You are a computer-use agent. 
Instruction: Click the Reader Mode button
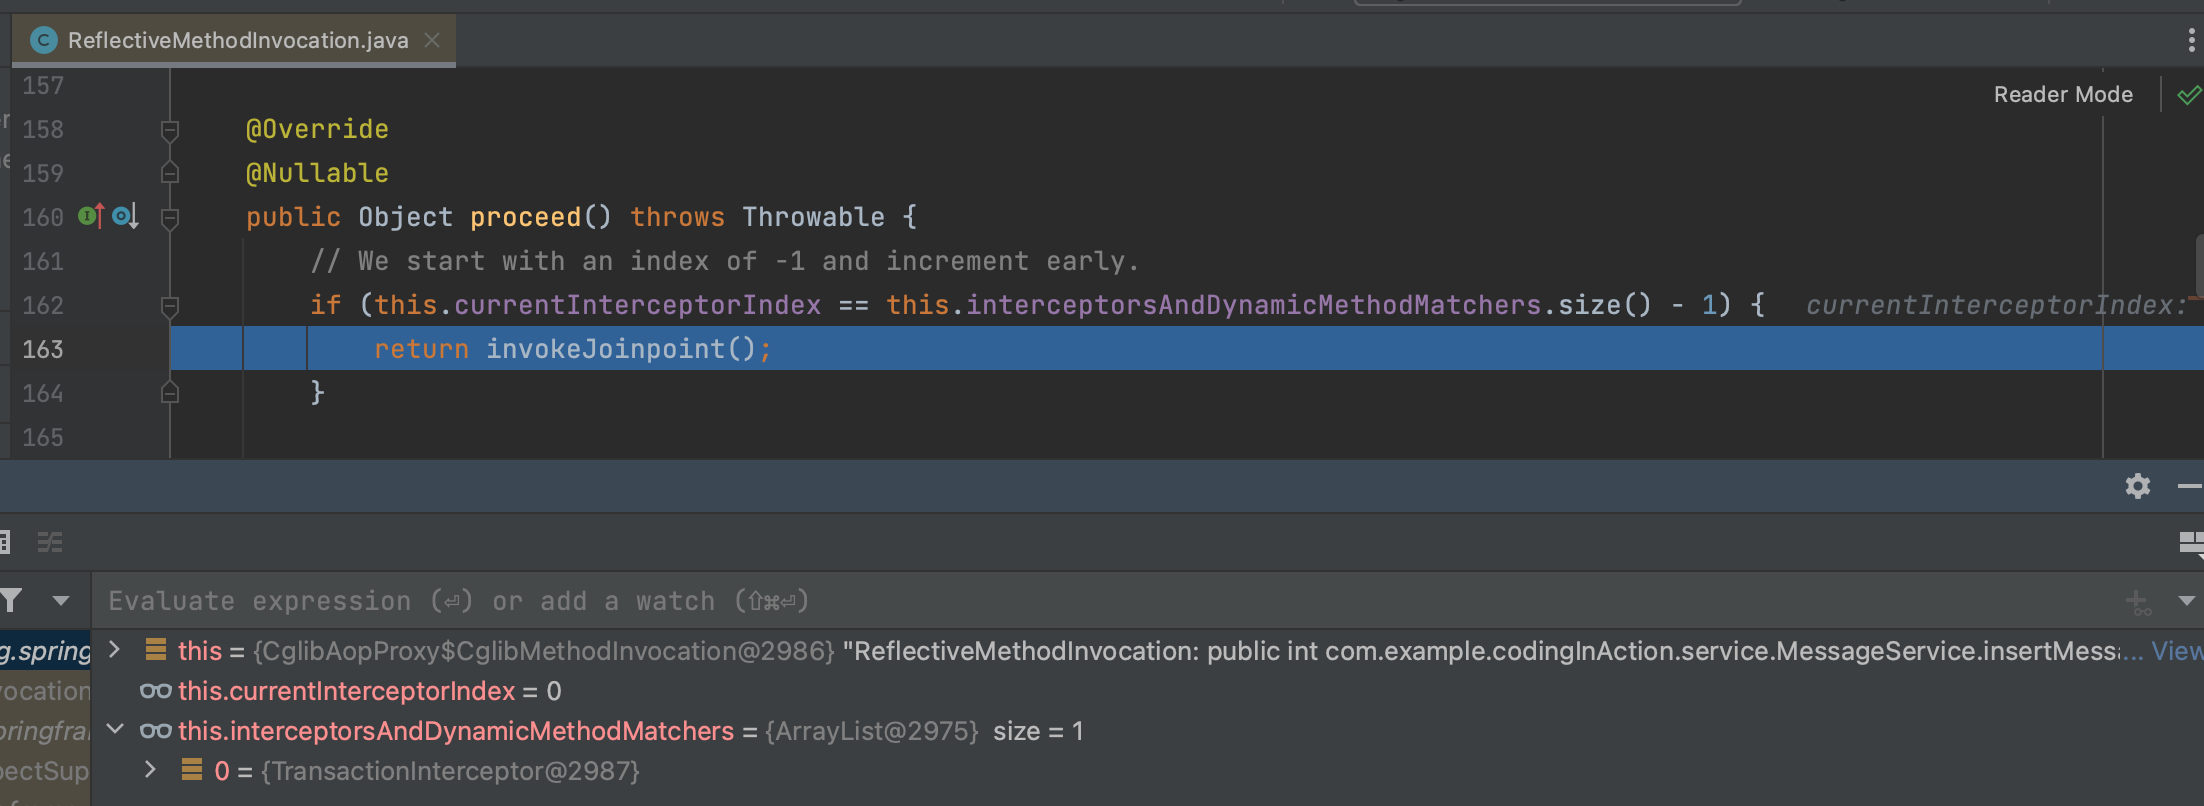[x=2062, y=95]
